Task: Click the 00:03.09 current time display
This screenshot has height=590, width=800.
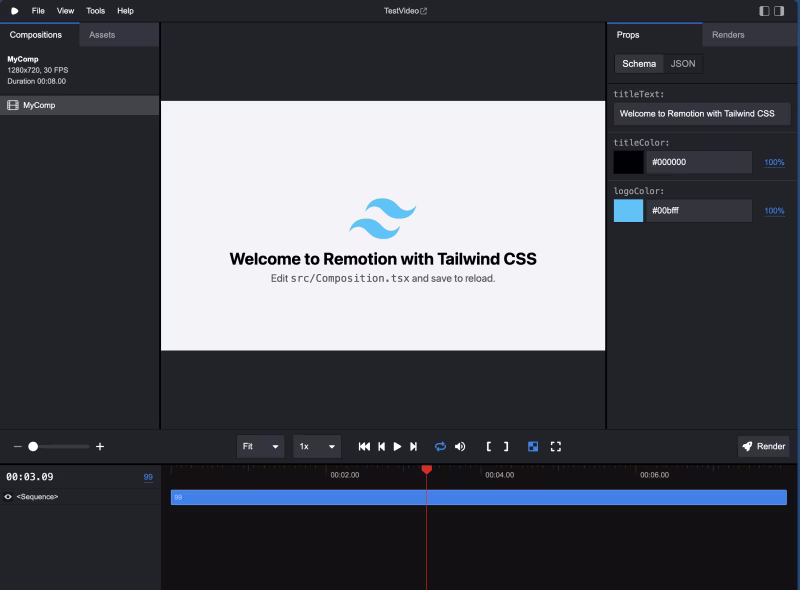Action: (x=30, y=477)
